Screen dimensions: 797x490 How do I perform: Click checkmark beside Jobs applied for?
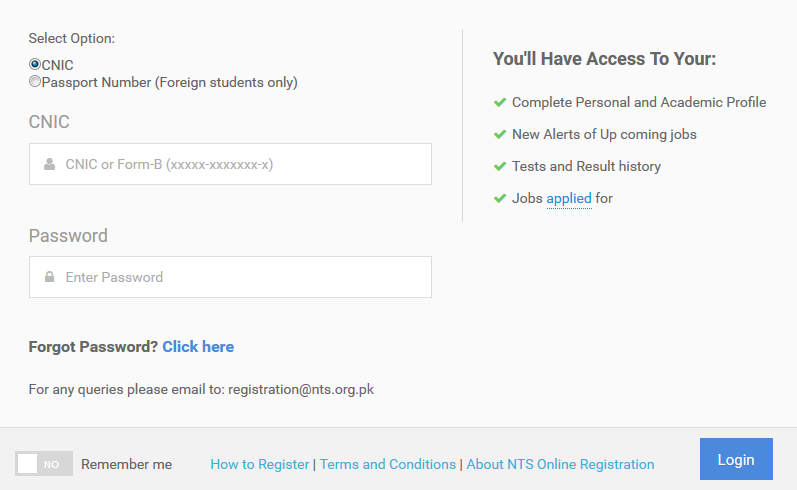coord(500,198)
